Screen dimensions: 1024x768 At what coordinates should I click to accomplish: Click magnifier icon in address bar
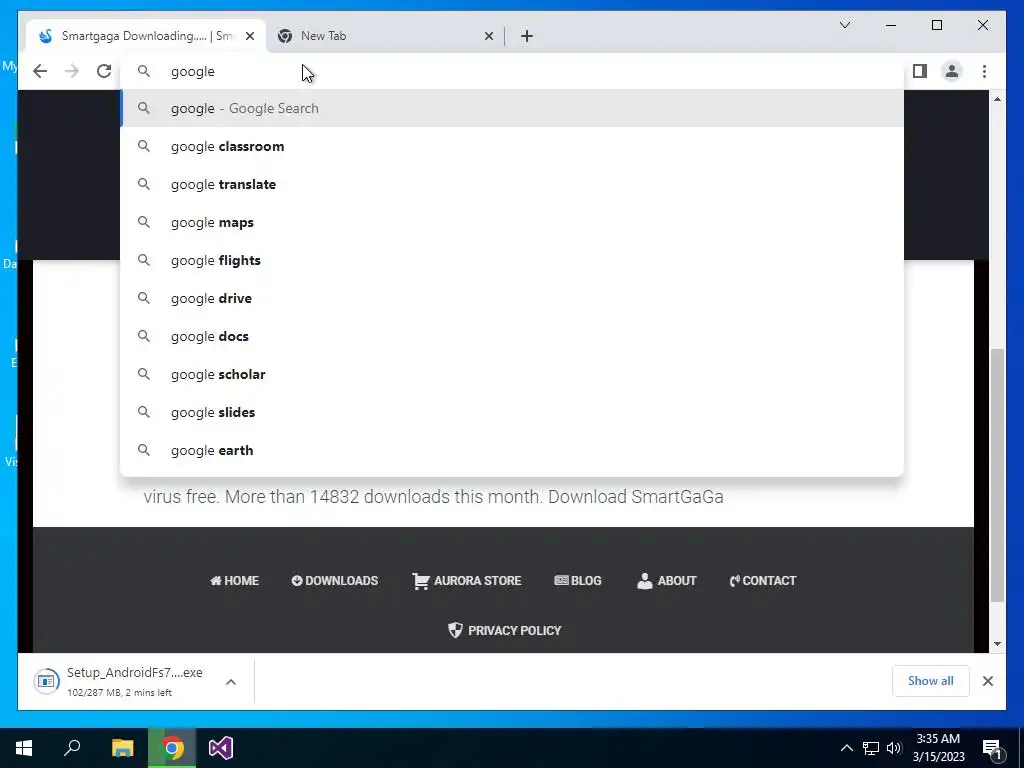144,71
